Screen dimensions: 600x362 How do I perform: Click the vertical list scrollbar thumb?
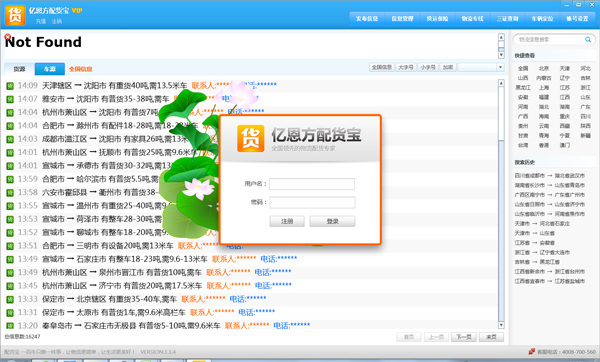pyautogui.click(x=501, y=230)
